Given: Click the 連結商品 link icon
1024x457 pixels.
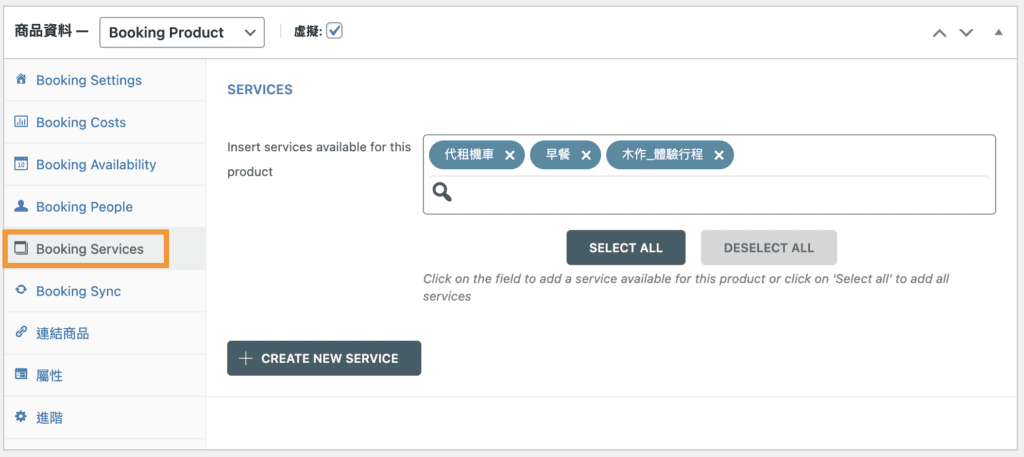Looking at the screenshot, I should coord(21,333).
